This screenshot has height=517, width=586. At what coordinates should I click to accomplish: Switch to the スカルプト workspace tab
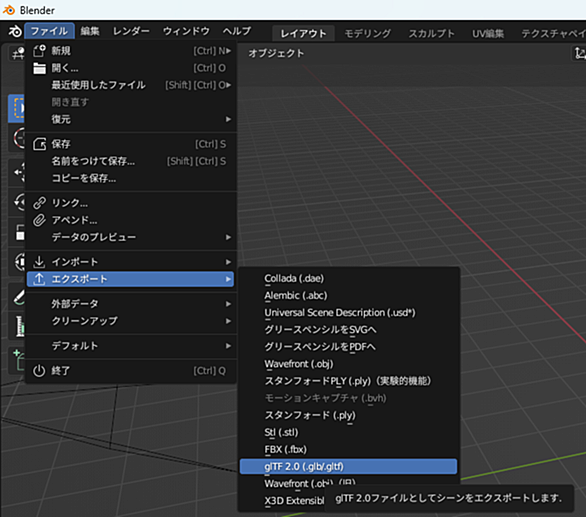point(432,34)
